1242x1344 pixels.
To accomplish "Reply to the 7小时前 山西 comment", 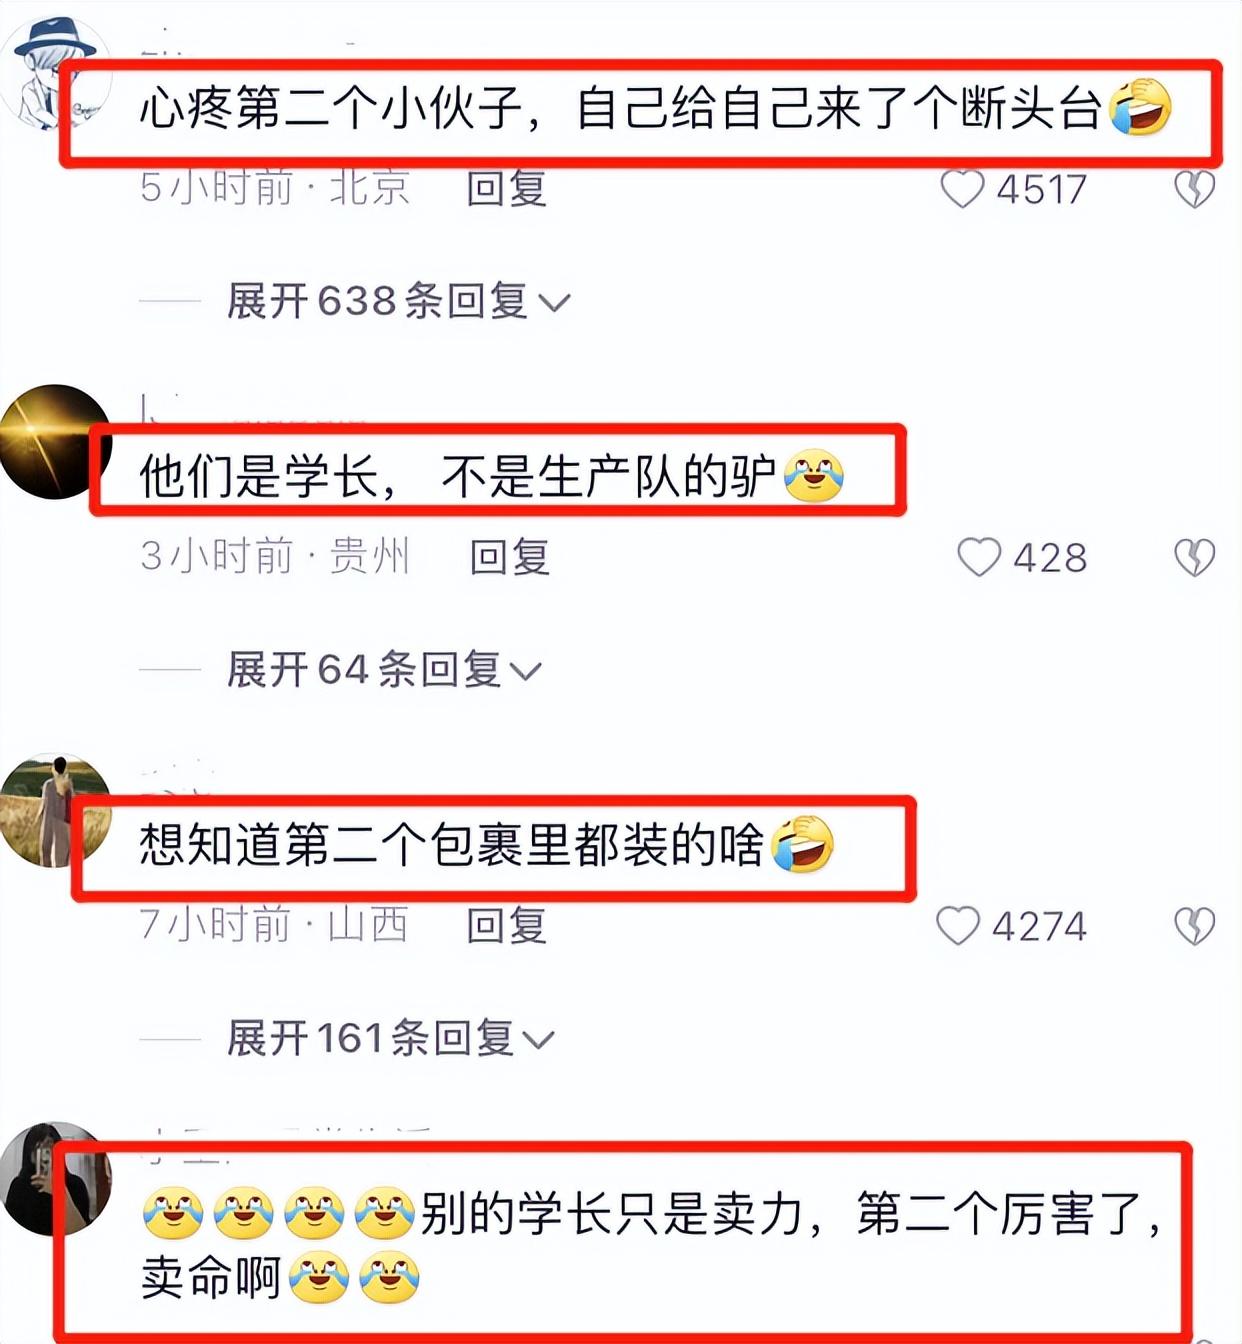I will pyautogui.click(x=507, y=926).
